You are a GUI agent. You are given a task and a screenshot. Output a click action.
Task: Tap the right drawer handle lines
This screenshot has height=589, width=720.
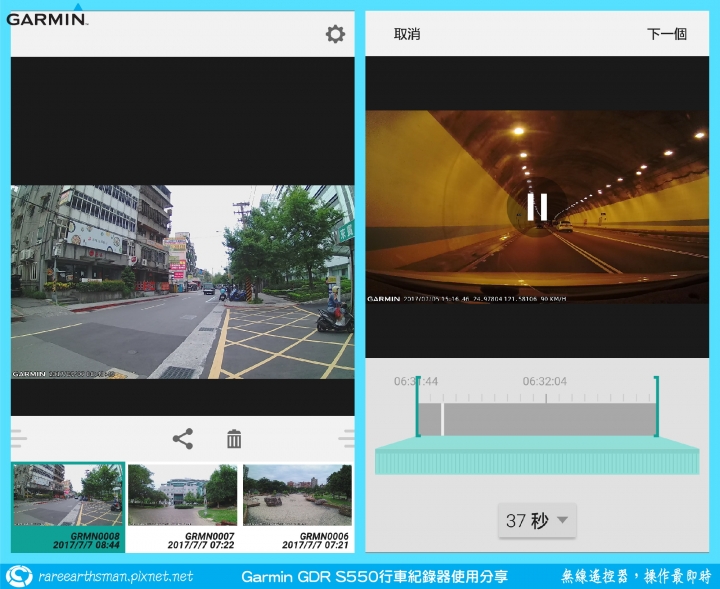click(x=347, y=439)
